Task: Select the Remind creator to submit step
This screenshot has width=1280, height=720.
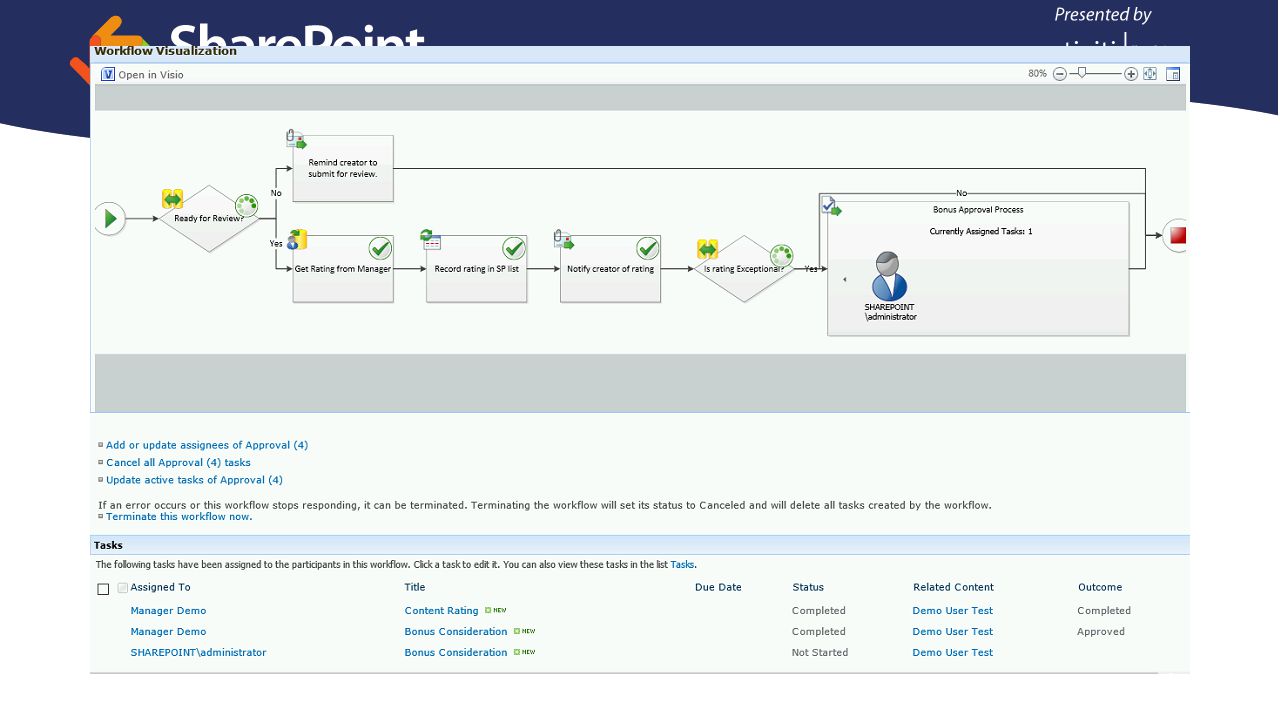Action: [343, 168]
